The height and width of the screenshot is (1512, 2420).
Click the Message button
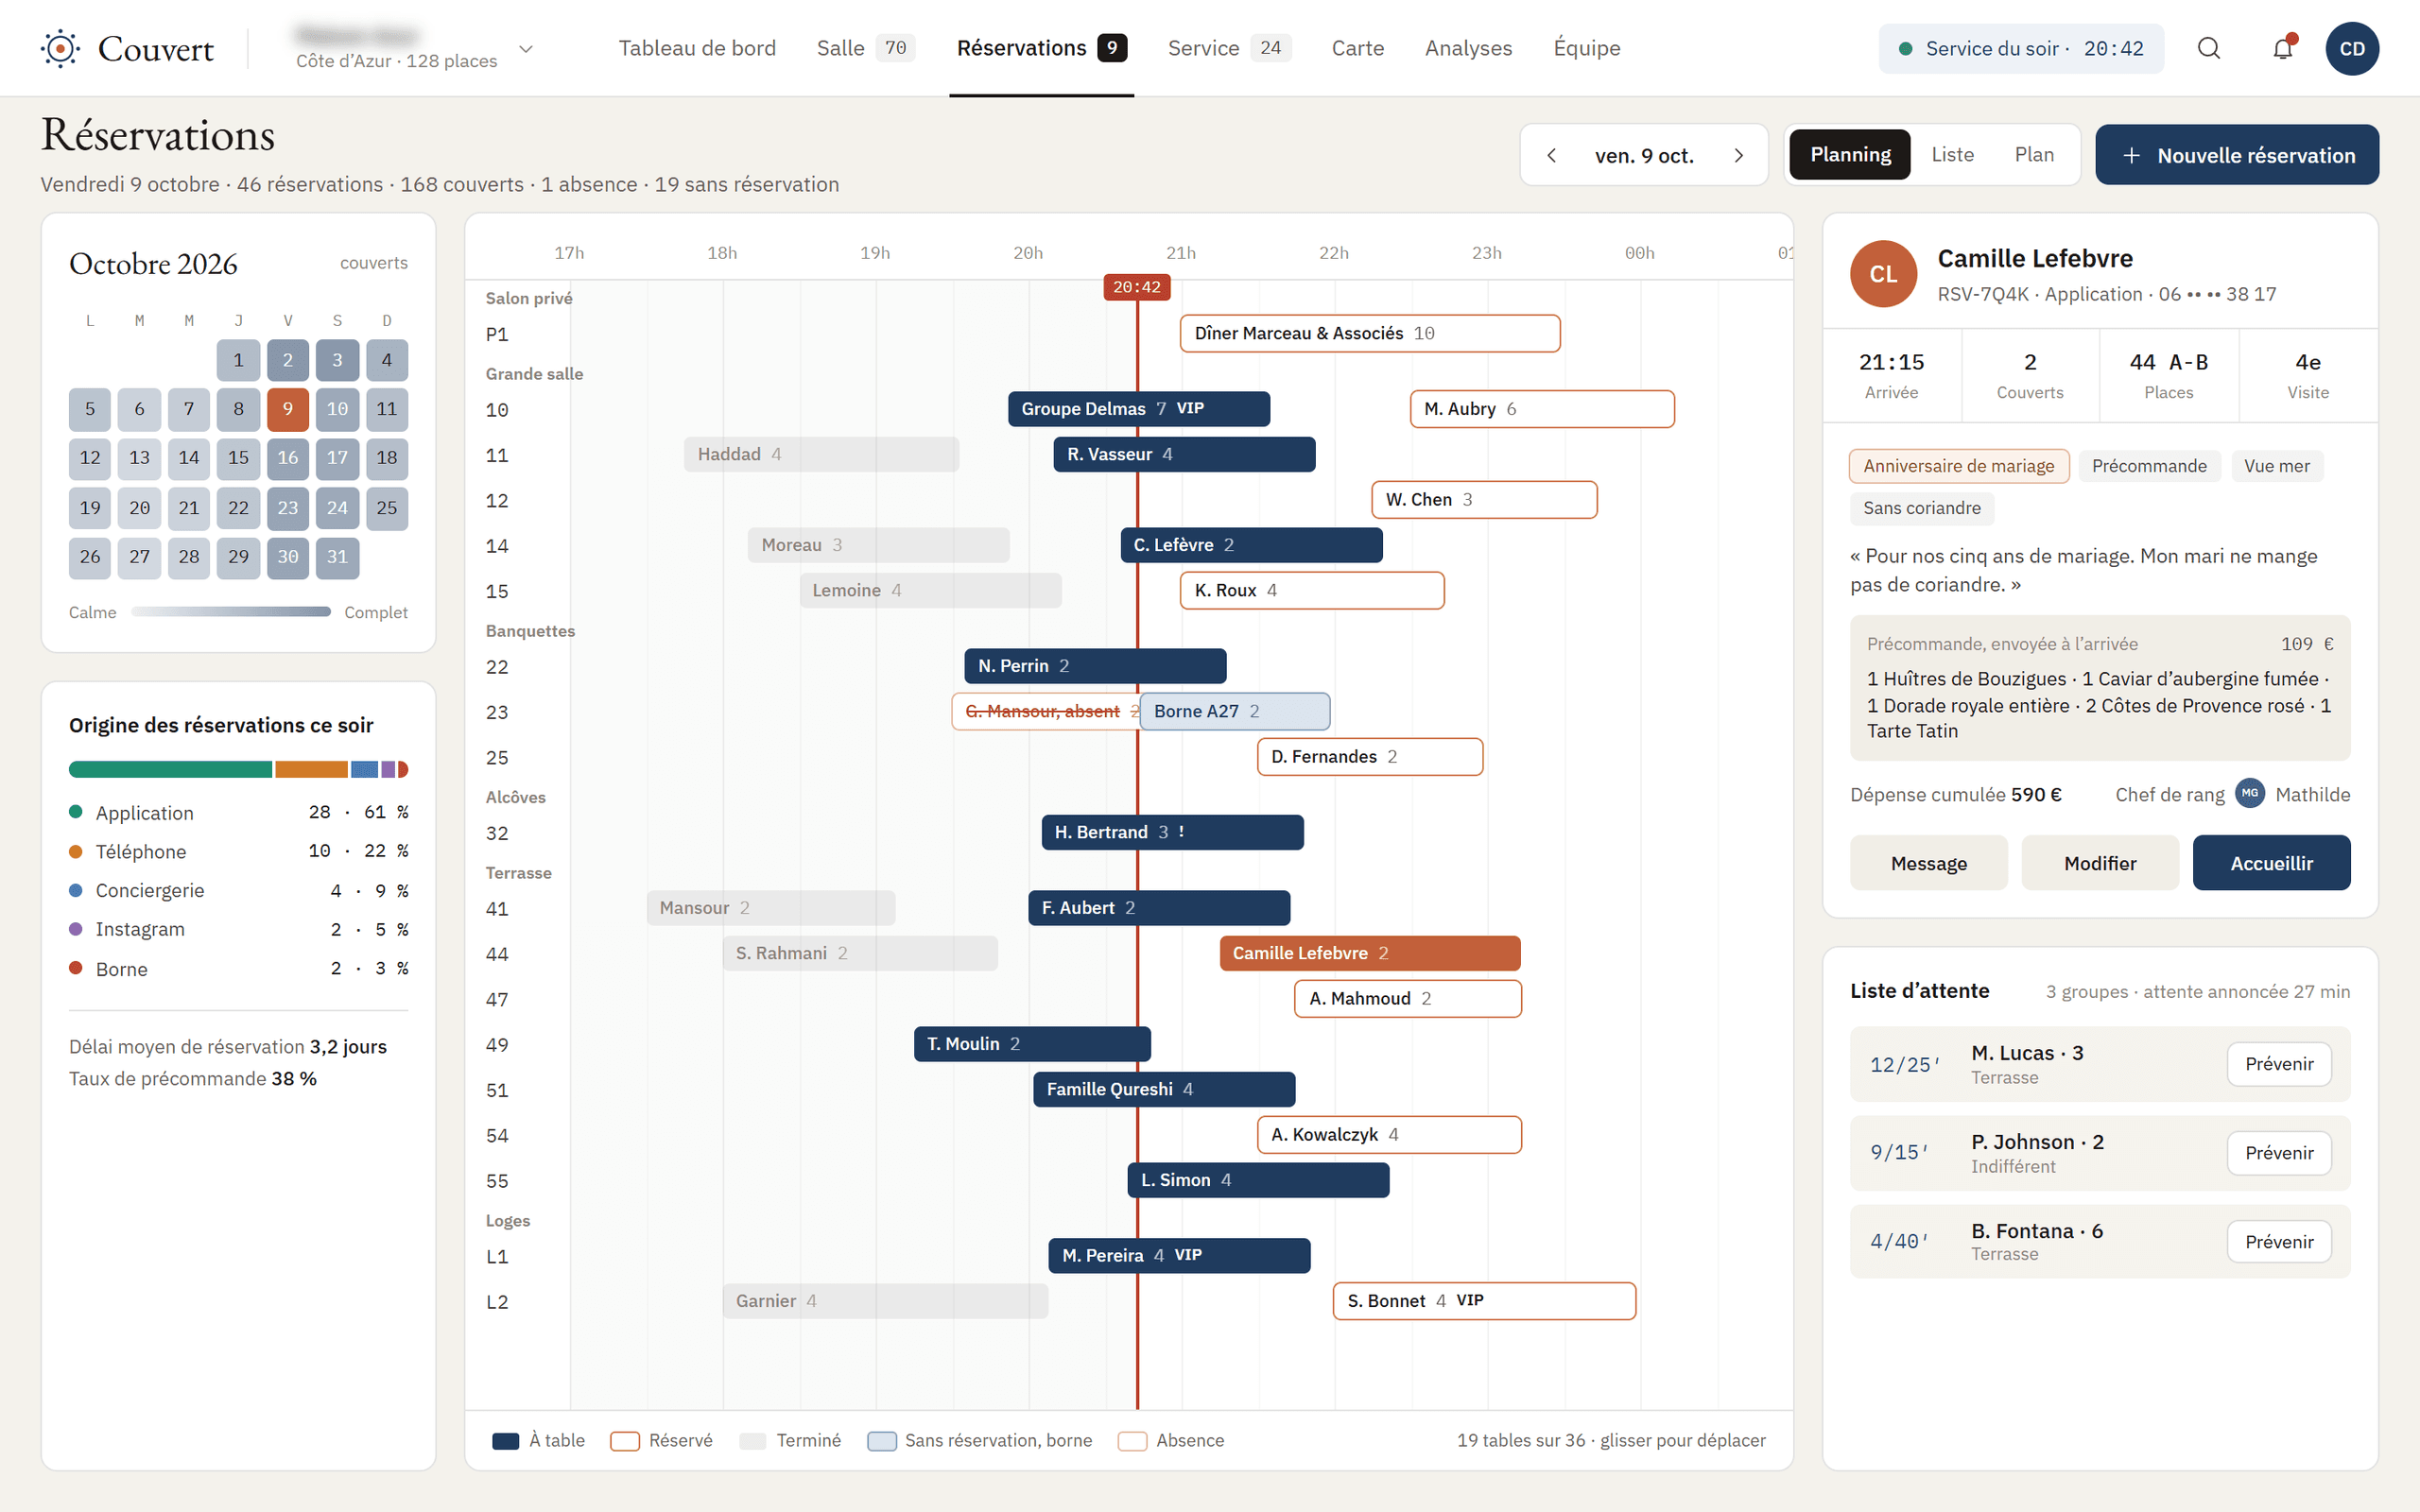[x=1928, y=862]
